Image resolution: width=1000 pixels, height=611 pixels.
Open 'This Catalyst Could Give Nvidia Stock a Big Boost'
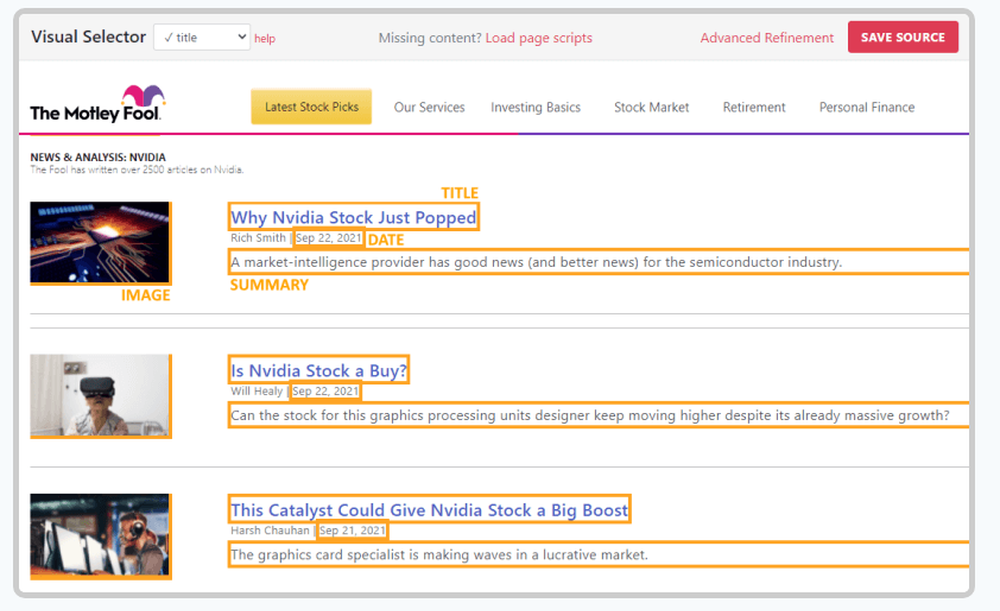click(429, 510)
